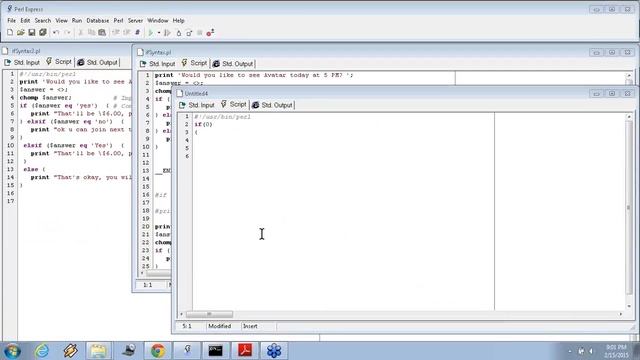Launch Internet Explorer from taskbar
The height and width of the screenshot is (360, 640).
tap(42, 351)
